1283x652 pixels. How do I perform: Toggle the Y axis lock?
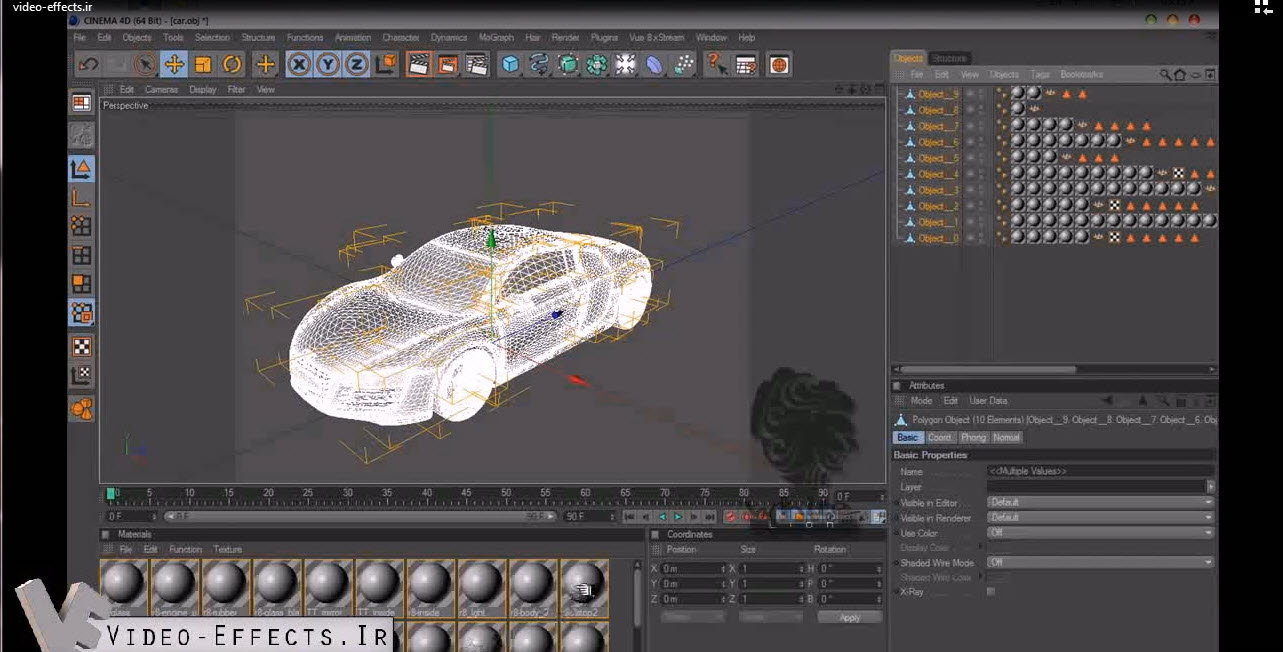click(327, 65)
